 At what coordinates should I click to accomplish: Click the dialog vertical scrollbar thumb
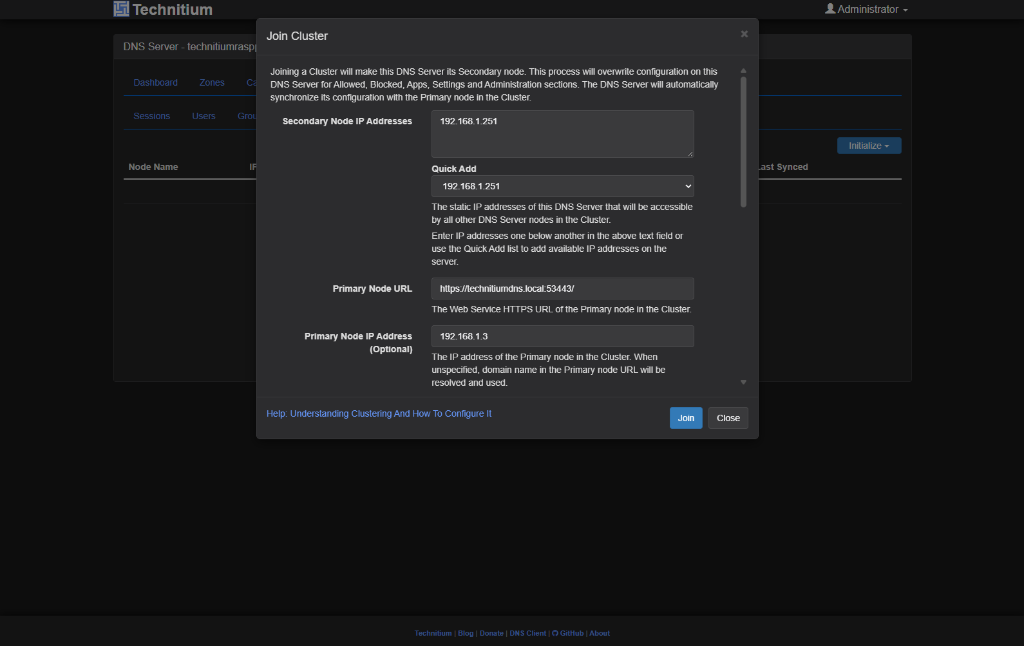743,142
